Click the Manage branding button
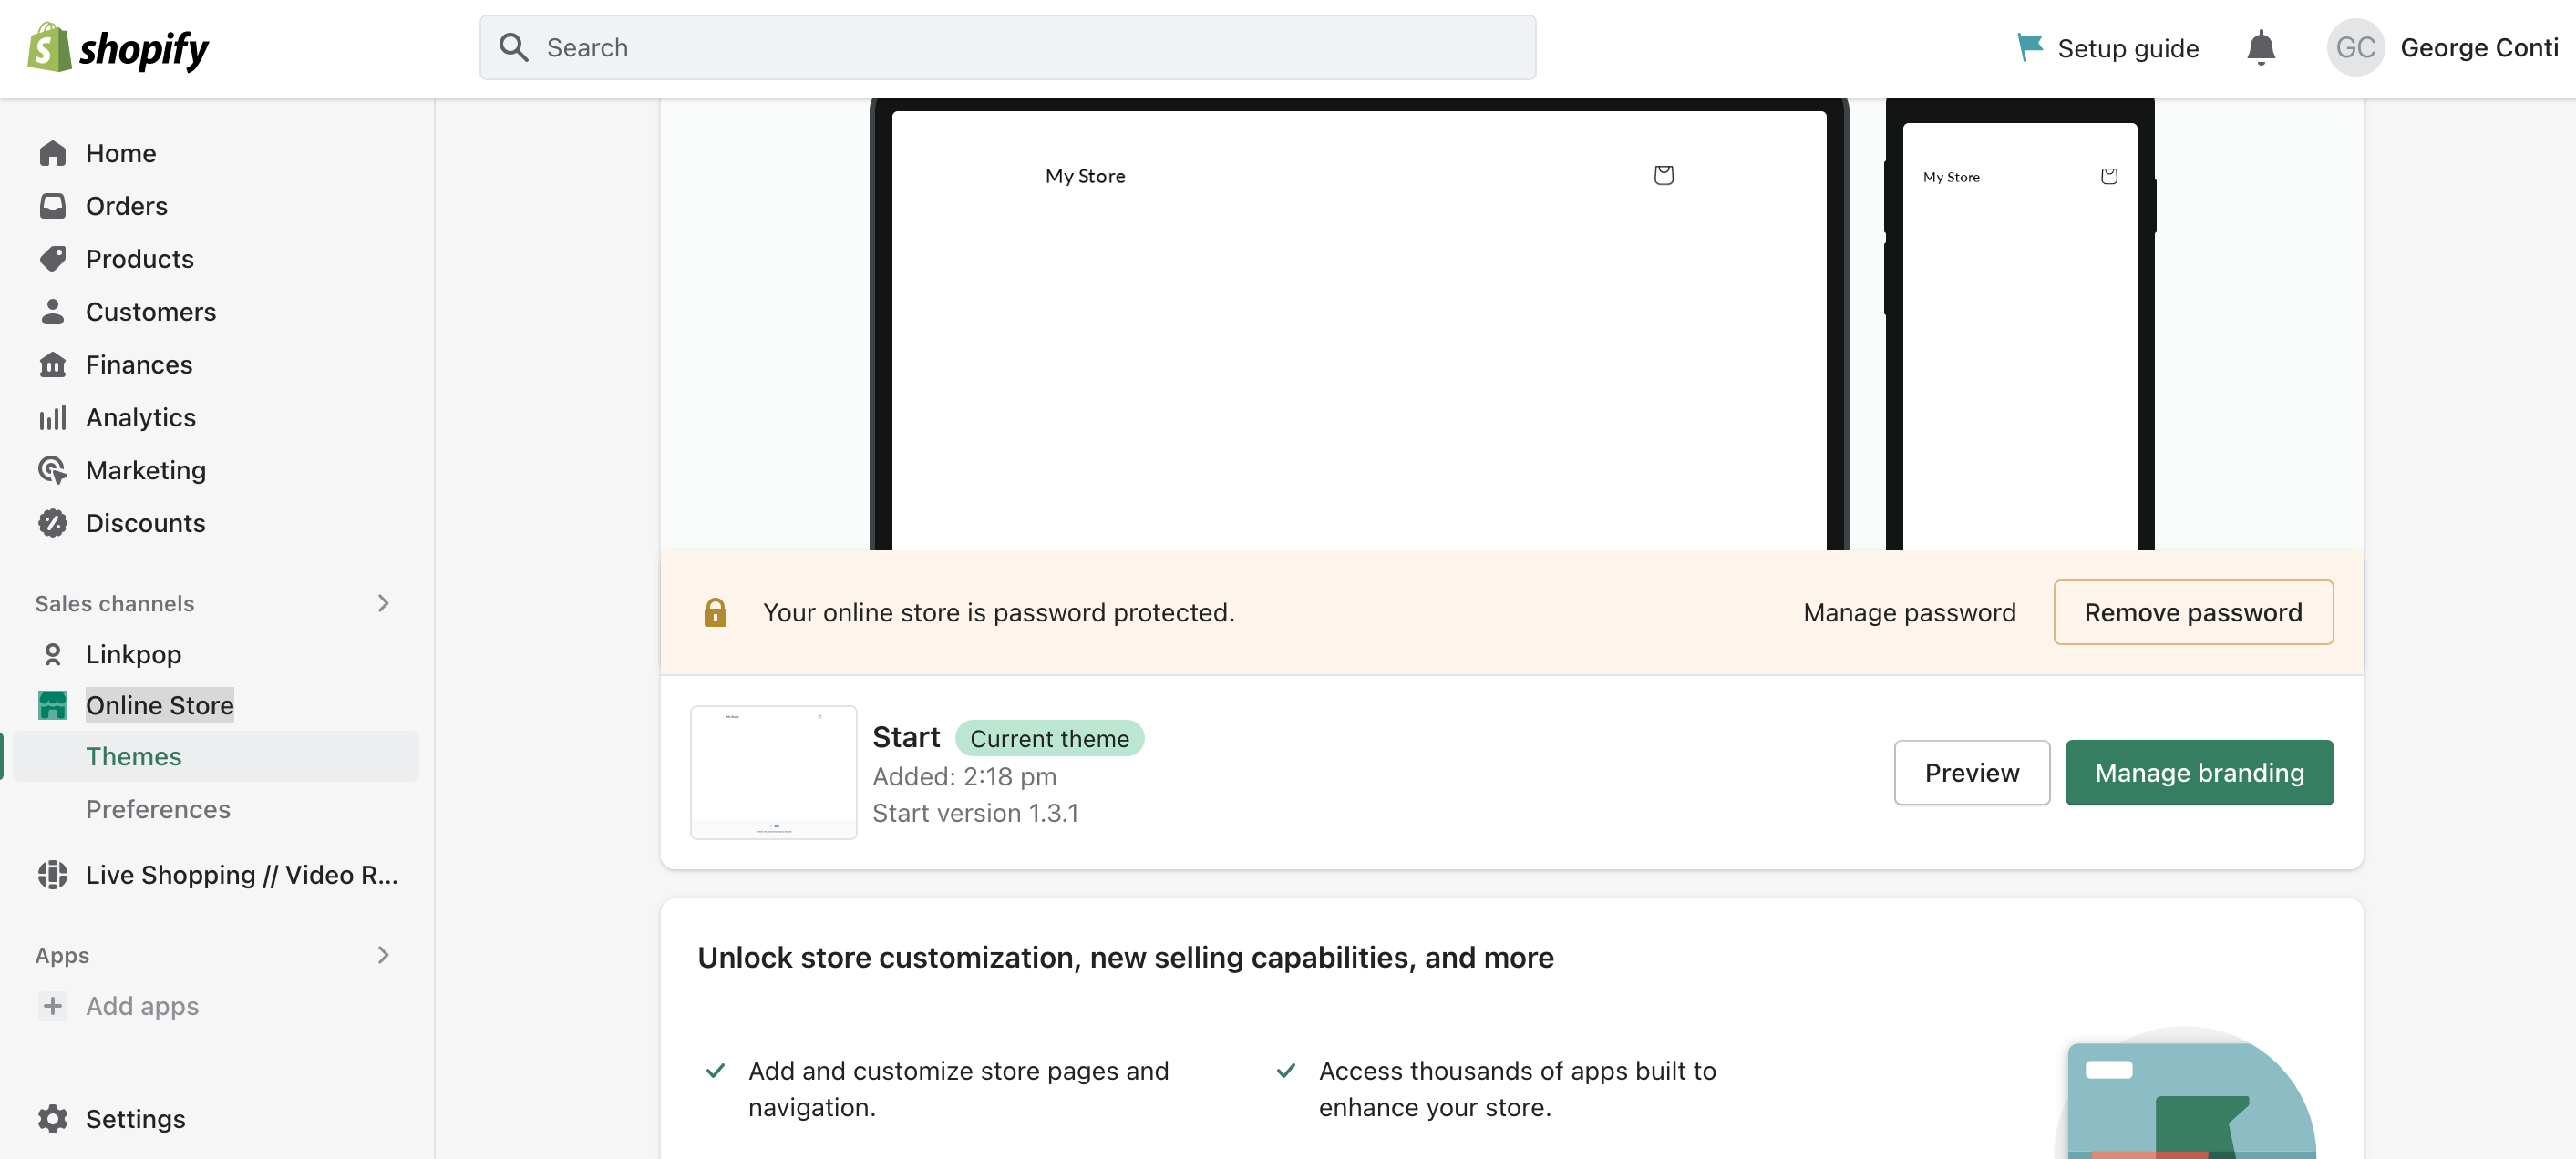The width and height of the screenshot is (2576, 1159). pyautogui.click(x=2199, y=772)
